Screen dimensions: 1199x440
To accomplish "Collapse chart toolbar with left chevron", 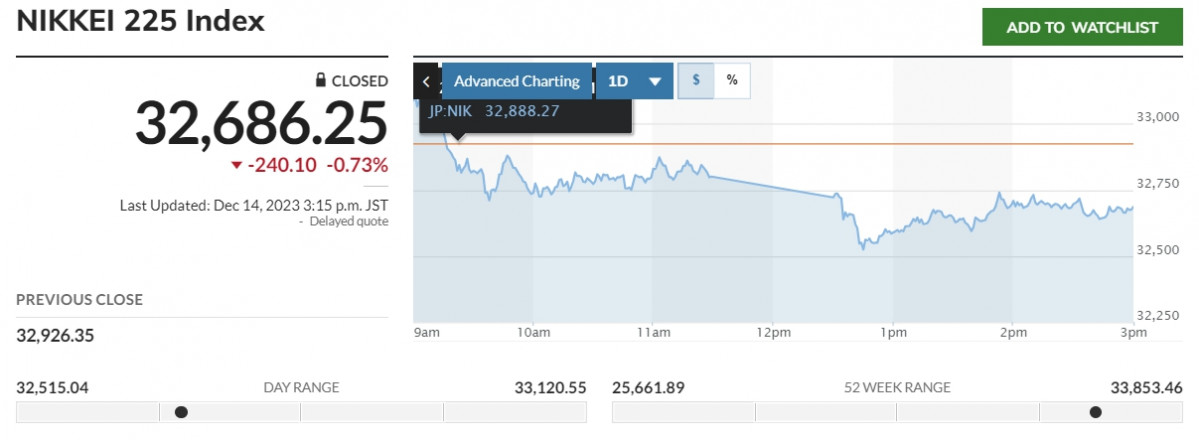I will pos(427,81).
